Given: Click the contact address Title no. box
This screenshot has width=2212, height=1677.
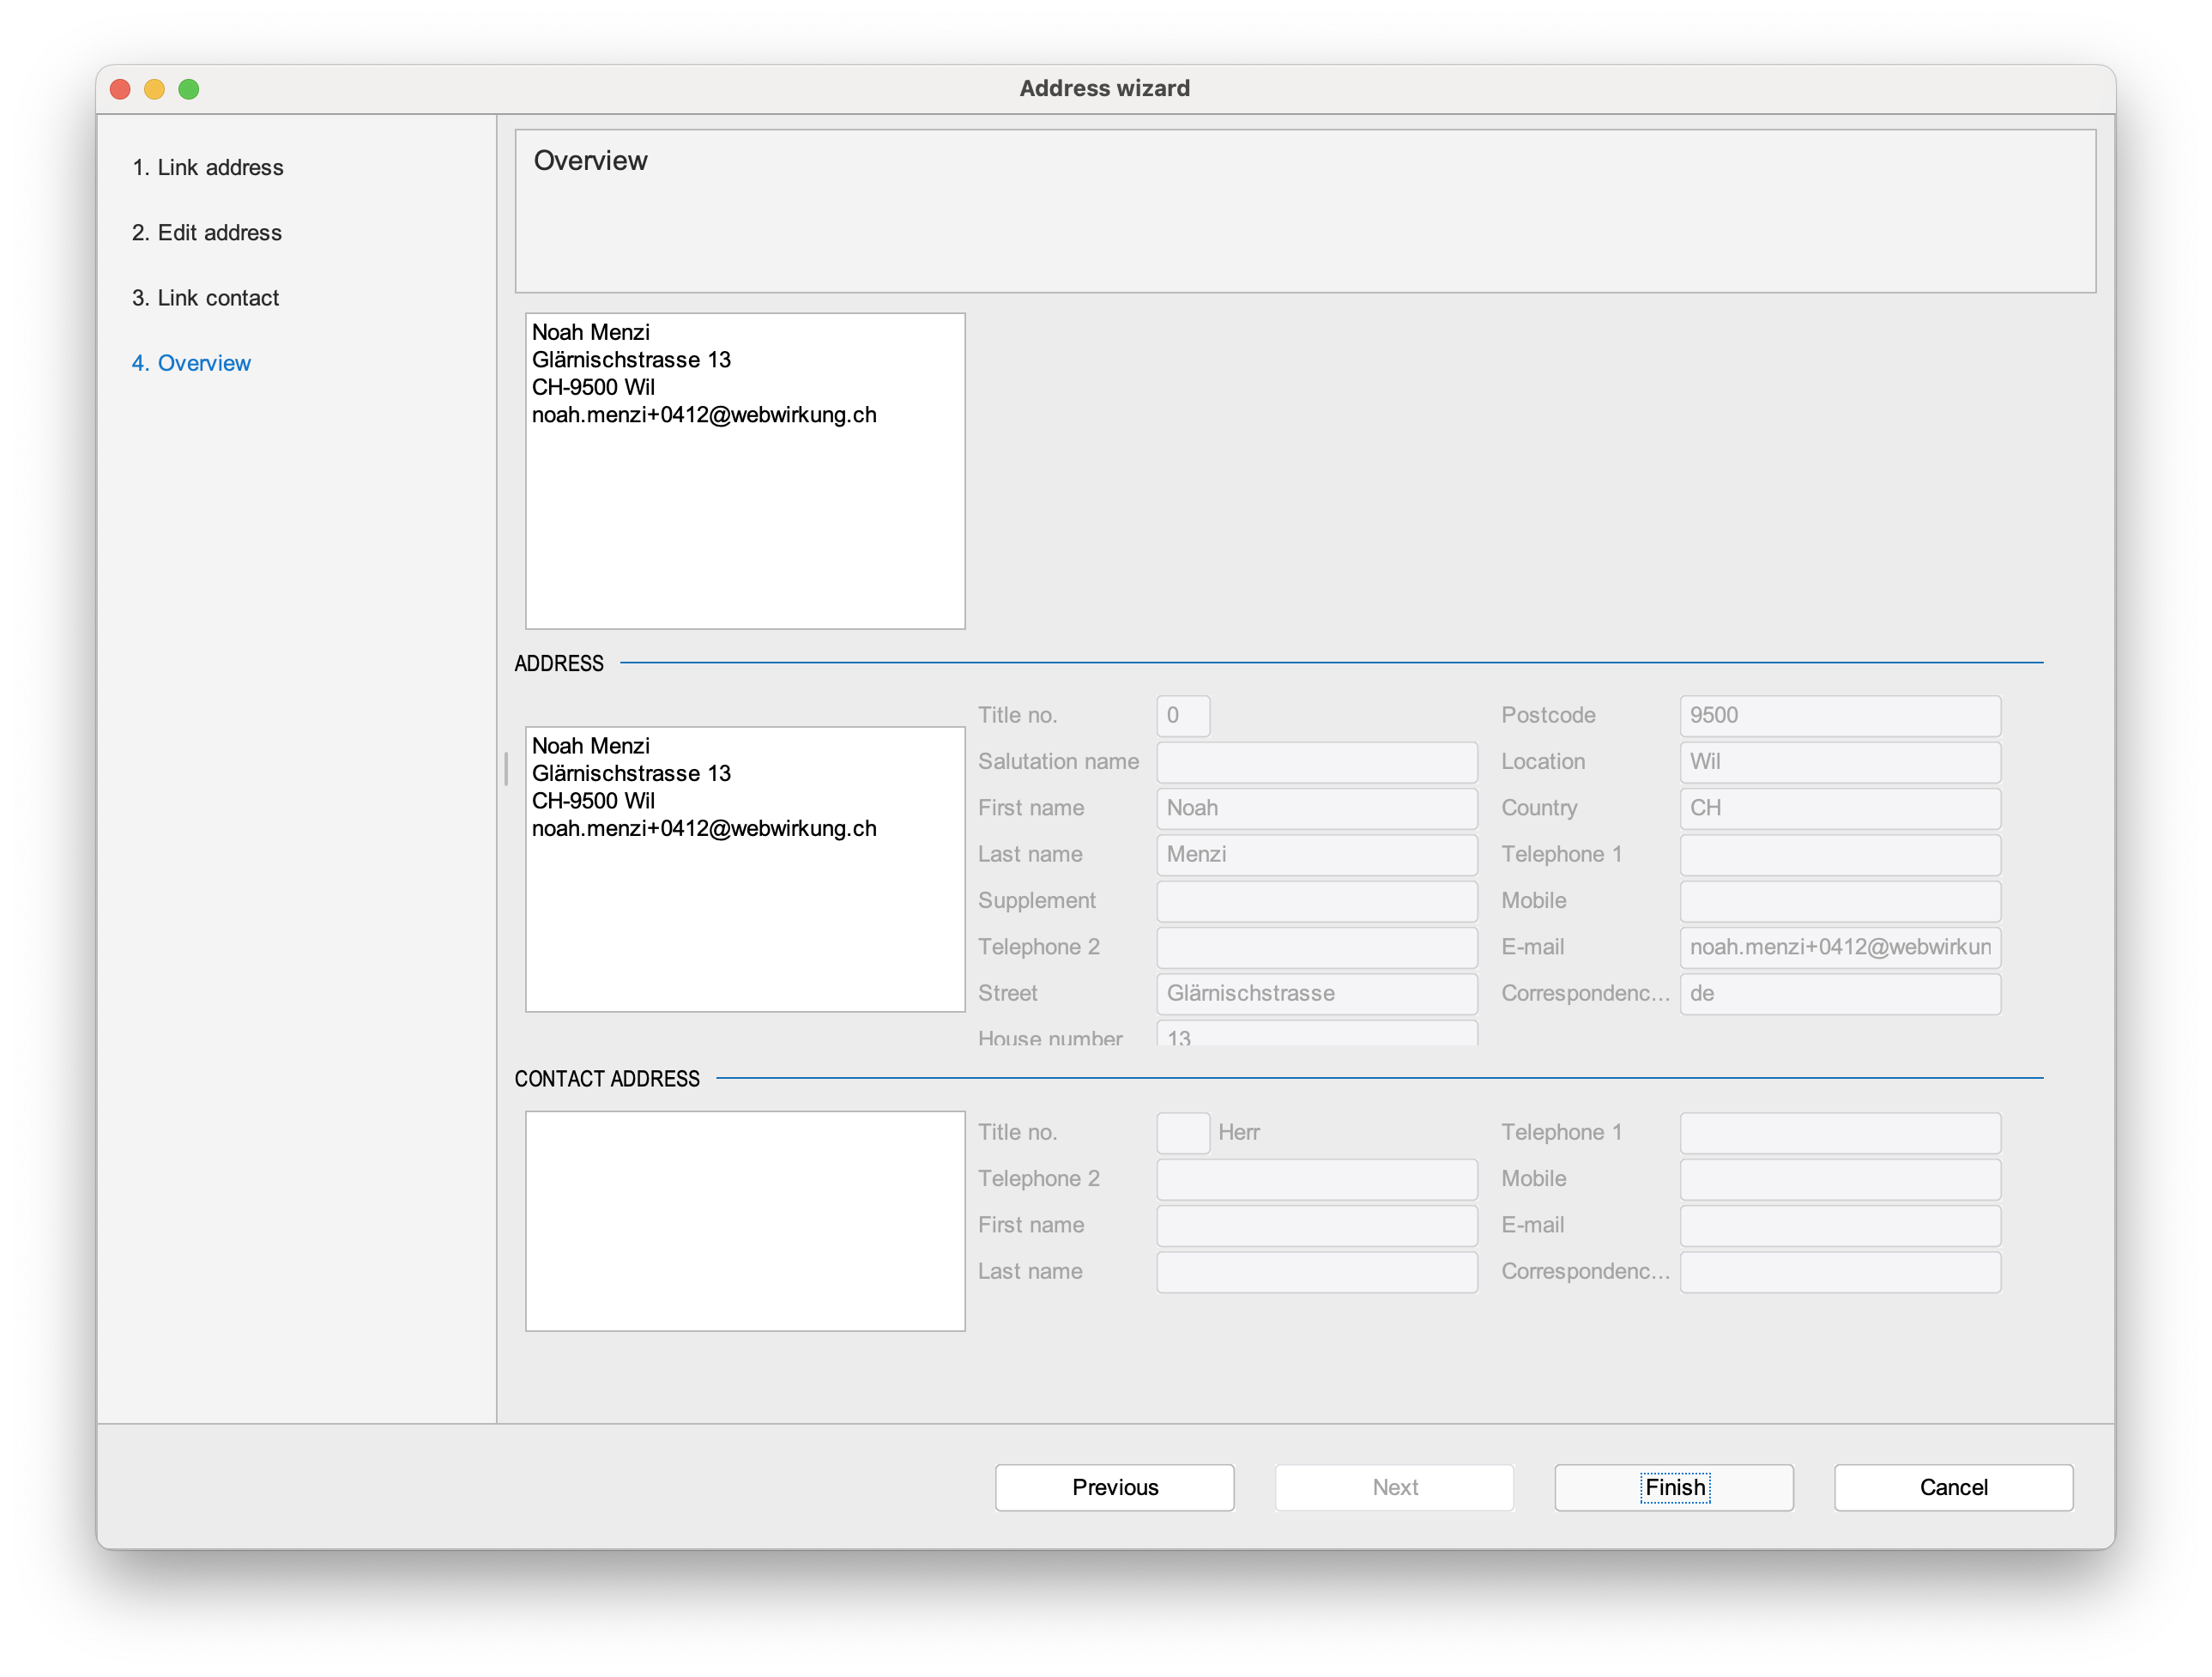Looking at the screenshot, I should [x=1182, y=1133].
